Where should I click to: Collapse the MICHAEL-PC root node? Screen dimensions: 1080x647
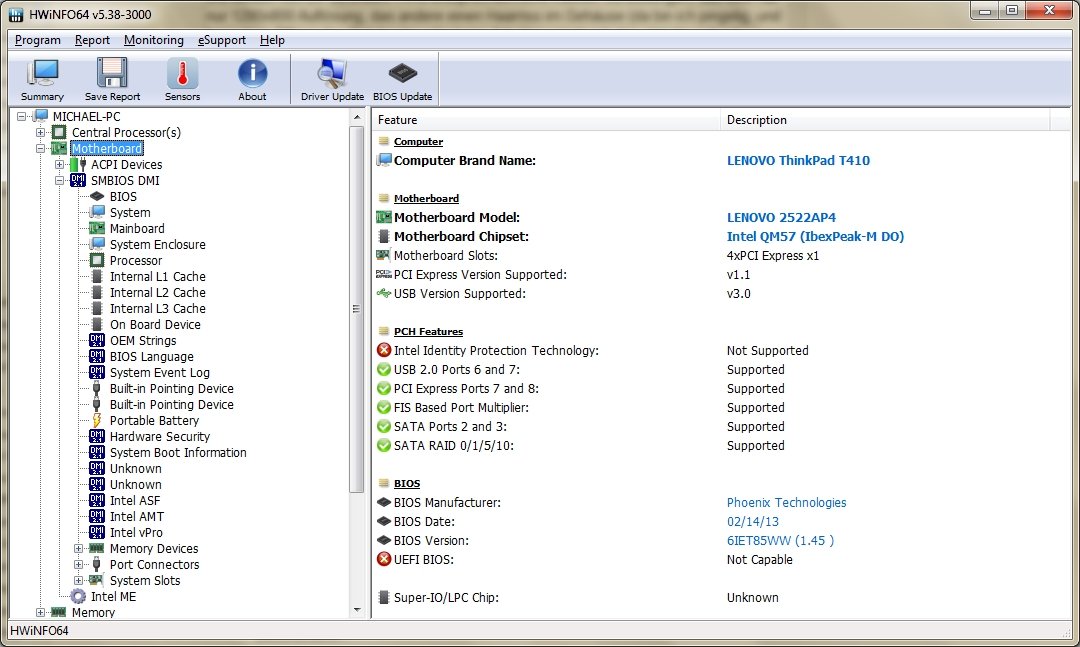click(21, 116)
